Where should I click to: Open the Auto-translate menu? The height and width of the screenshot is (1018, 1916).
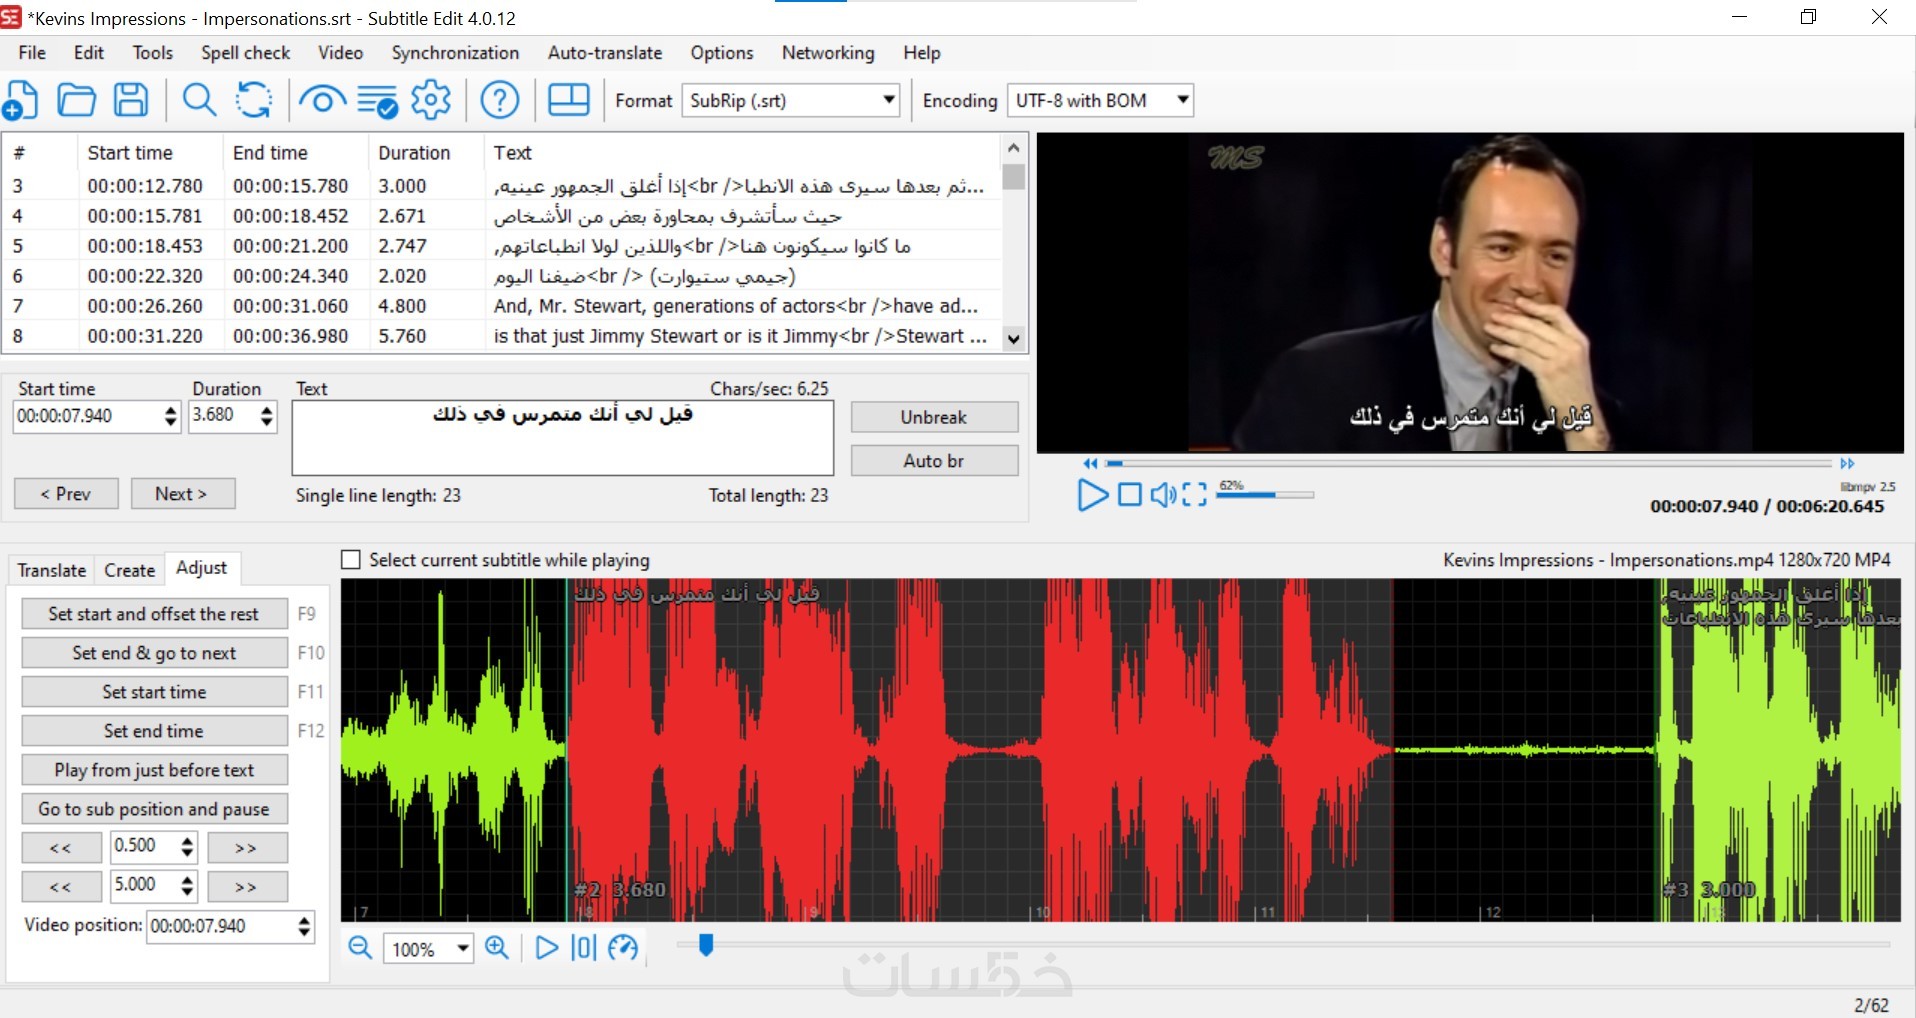pyautogui.click(x=605, y=53)
